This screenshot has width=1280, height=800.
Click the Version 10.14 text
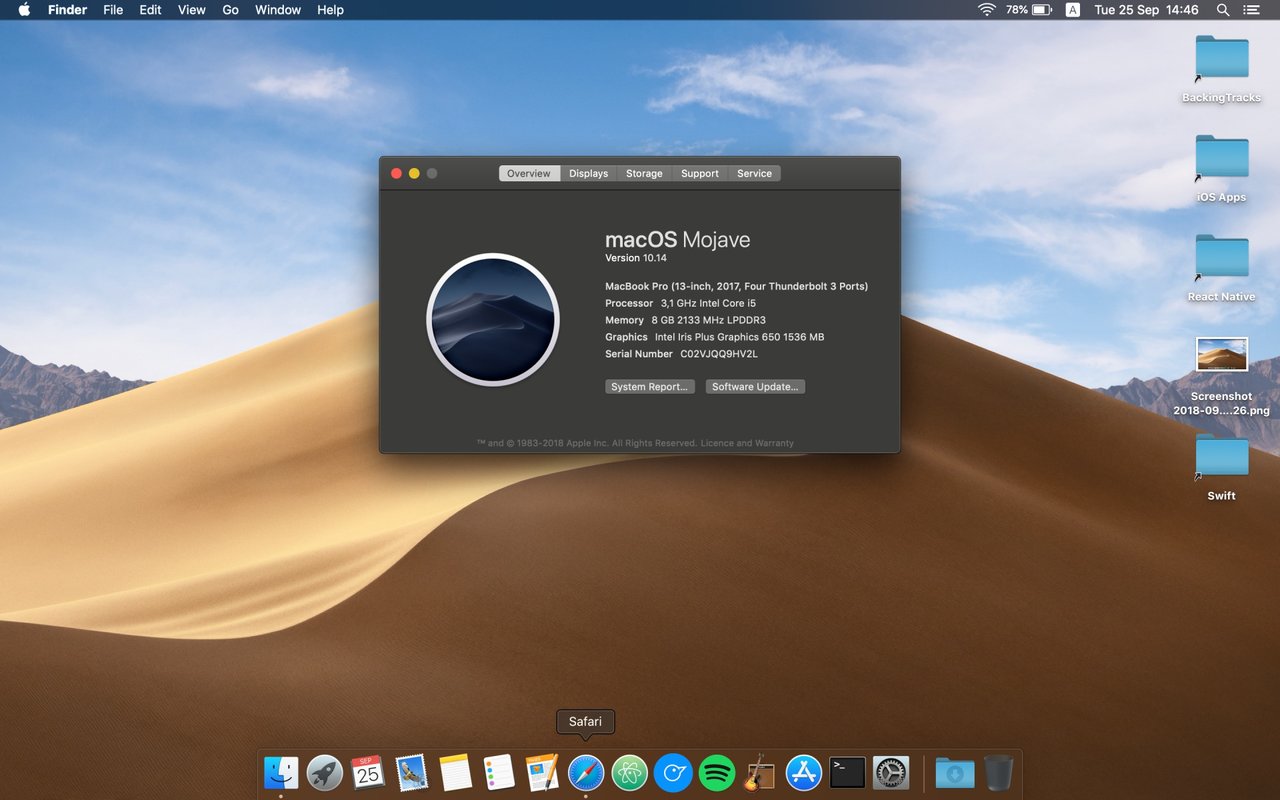[x=636, y=258]
